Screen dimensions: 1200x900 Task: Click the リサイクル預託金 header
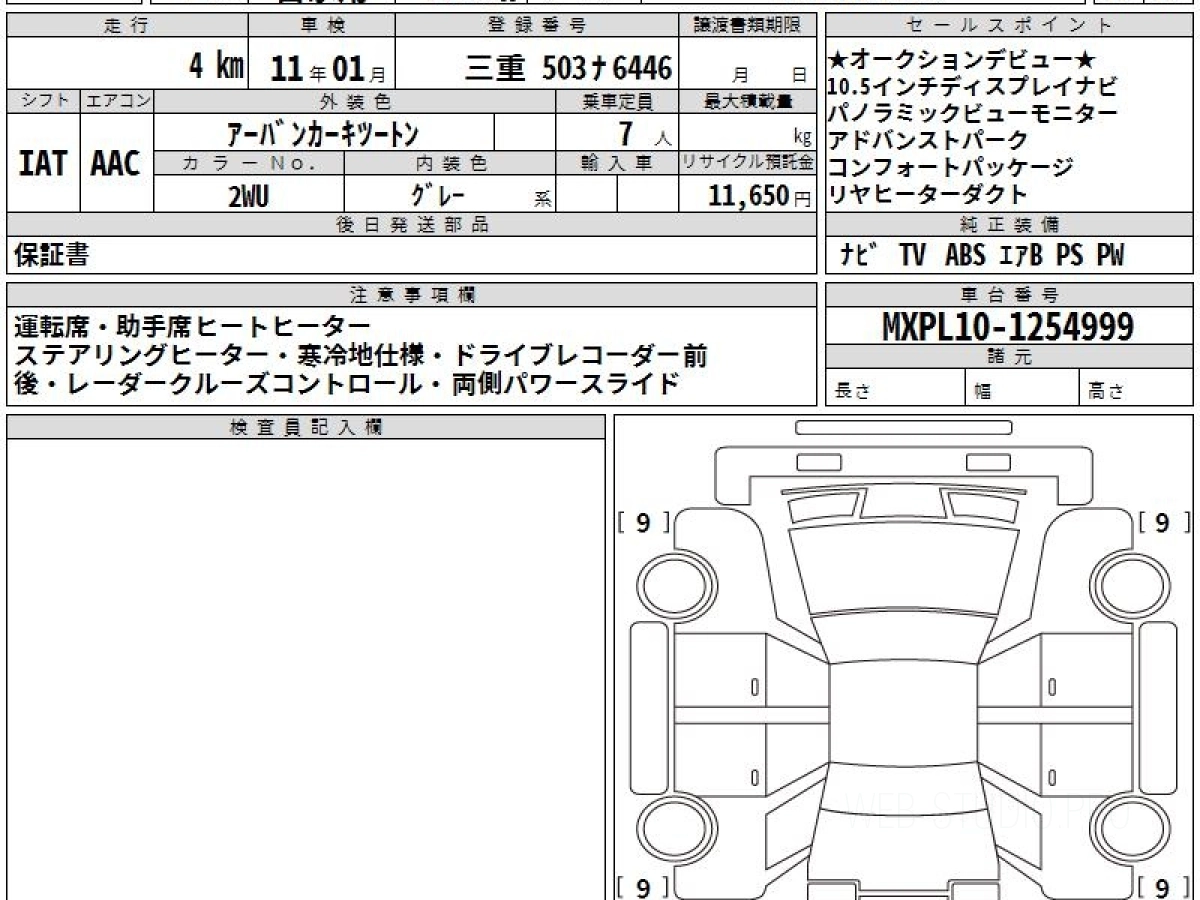coord(749,163)
